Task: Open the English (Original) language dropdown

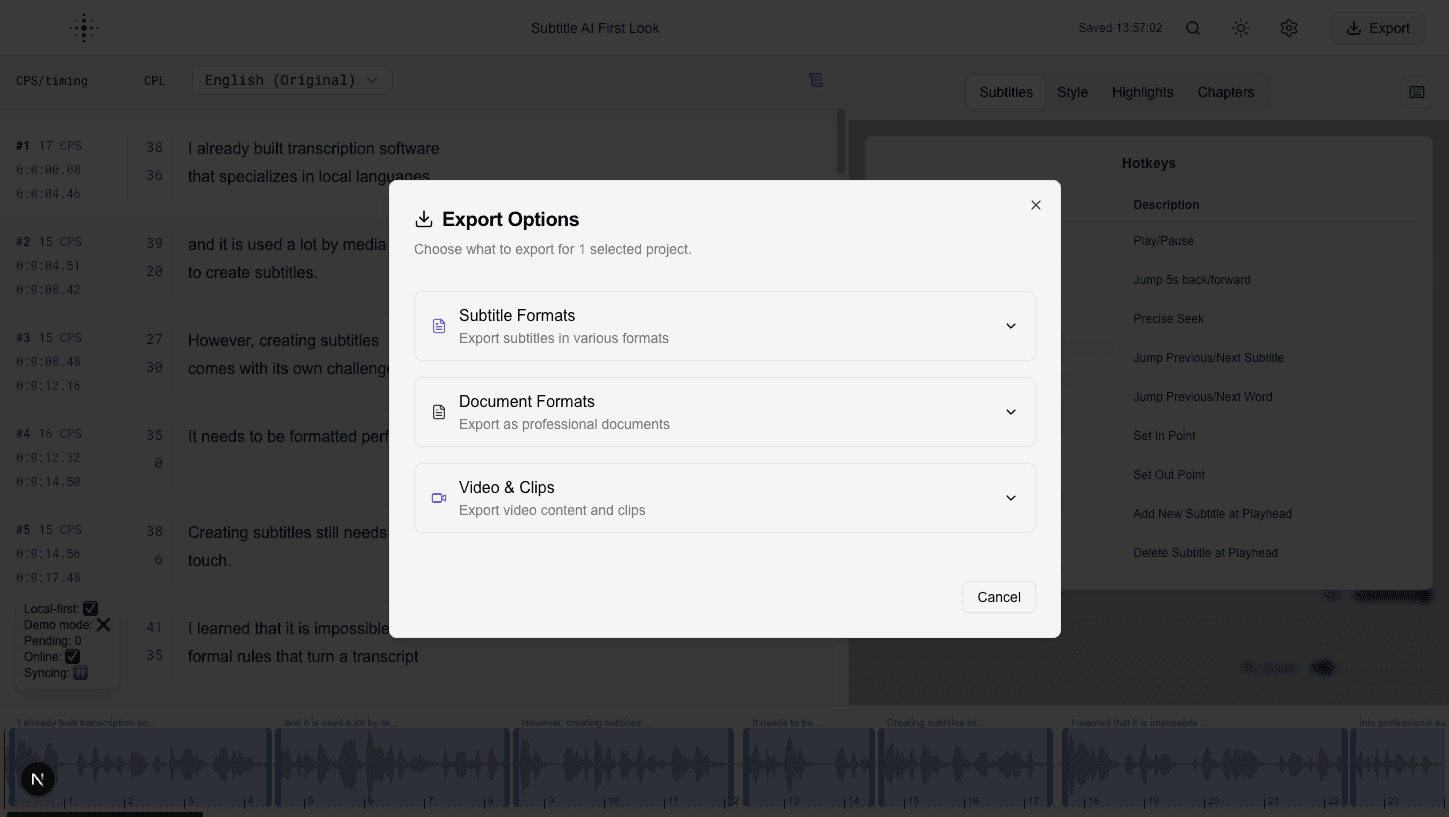Action: [x=291, y=80]
